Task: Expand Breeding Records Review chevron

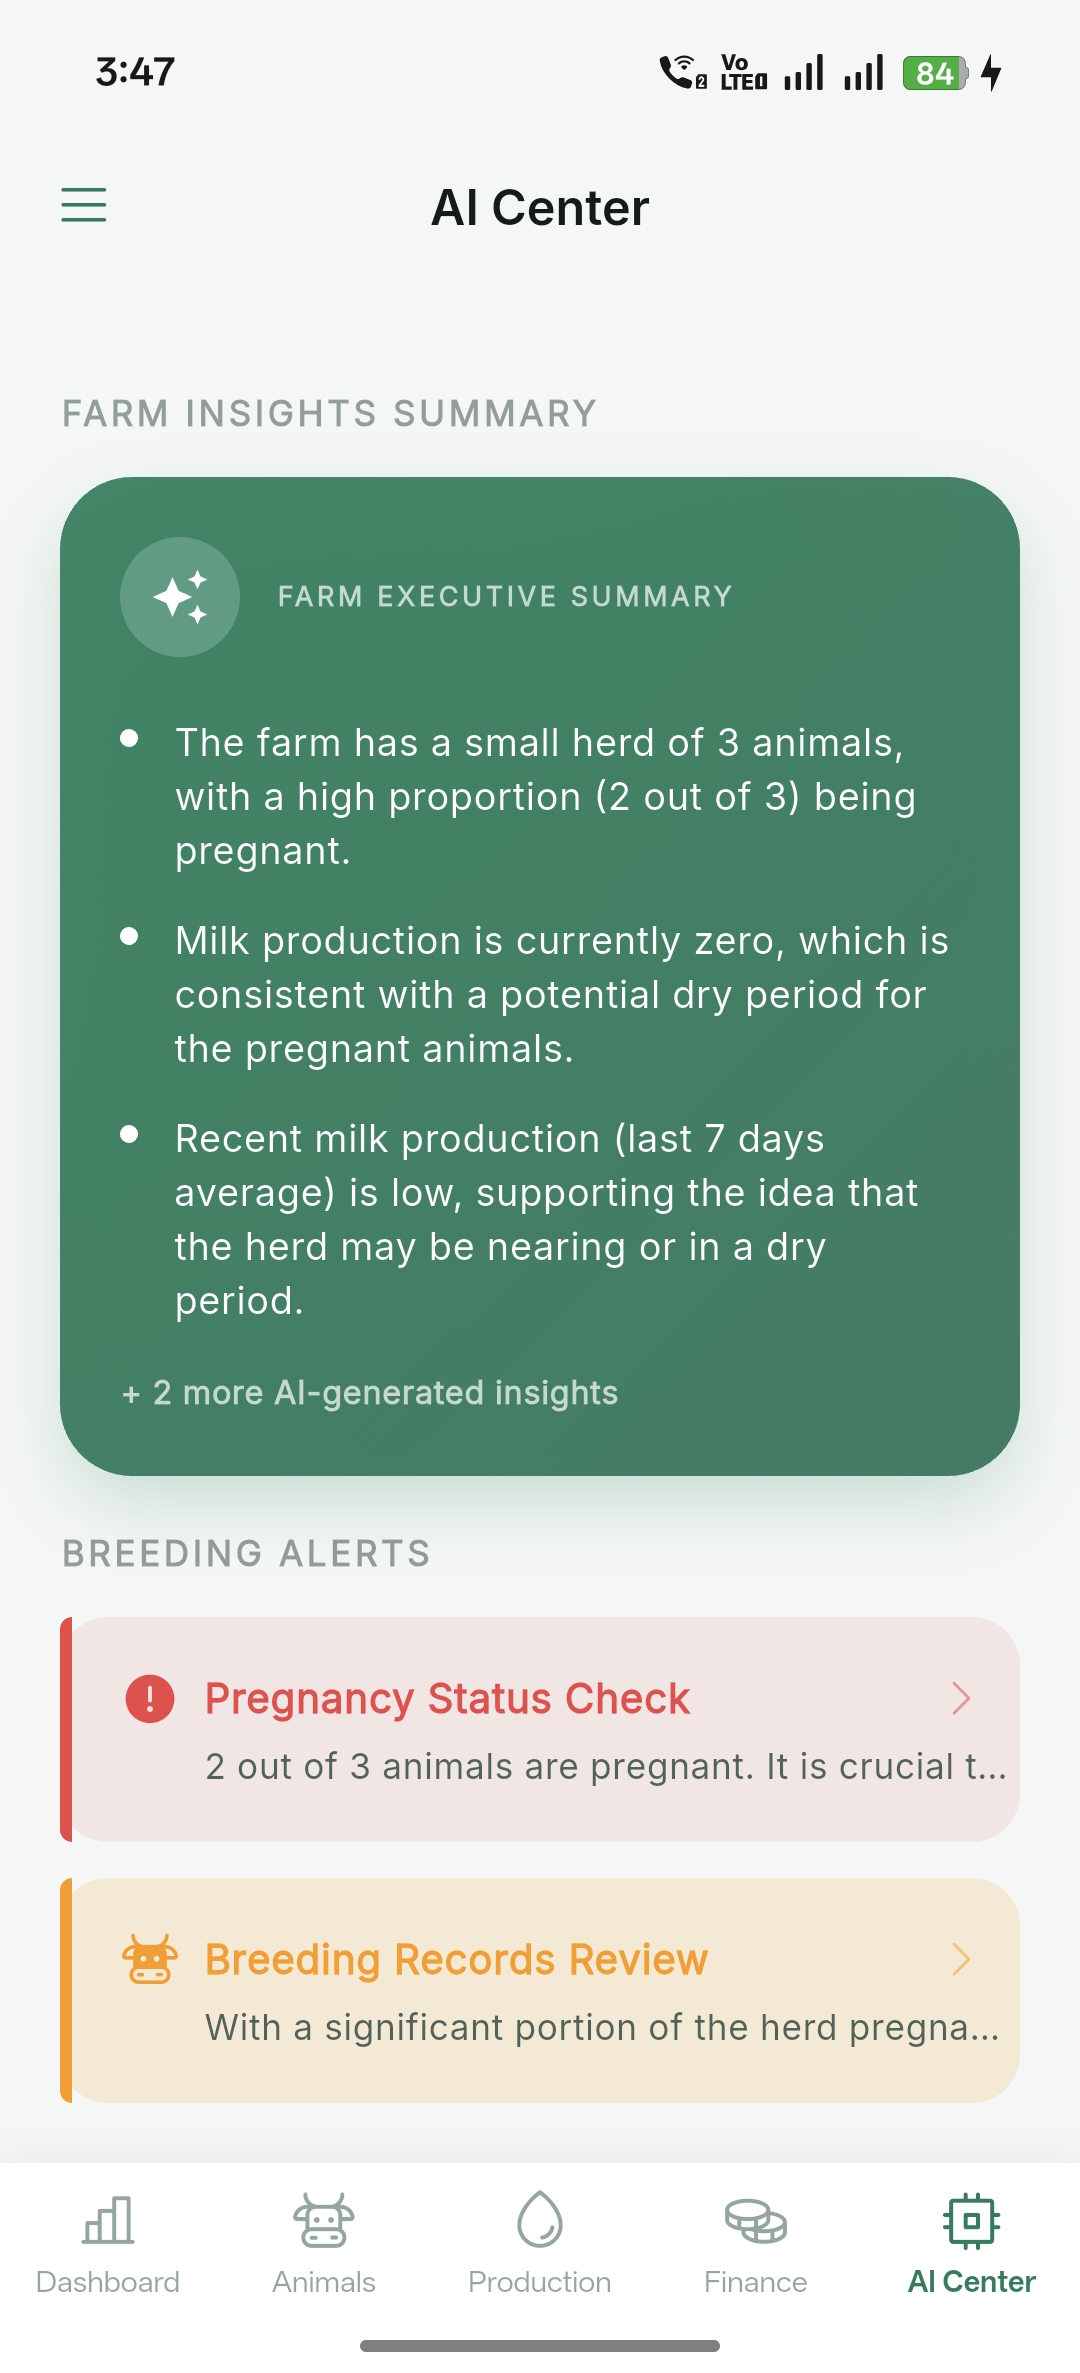Action: pos(961,1959)
